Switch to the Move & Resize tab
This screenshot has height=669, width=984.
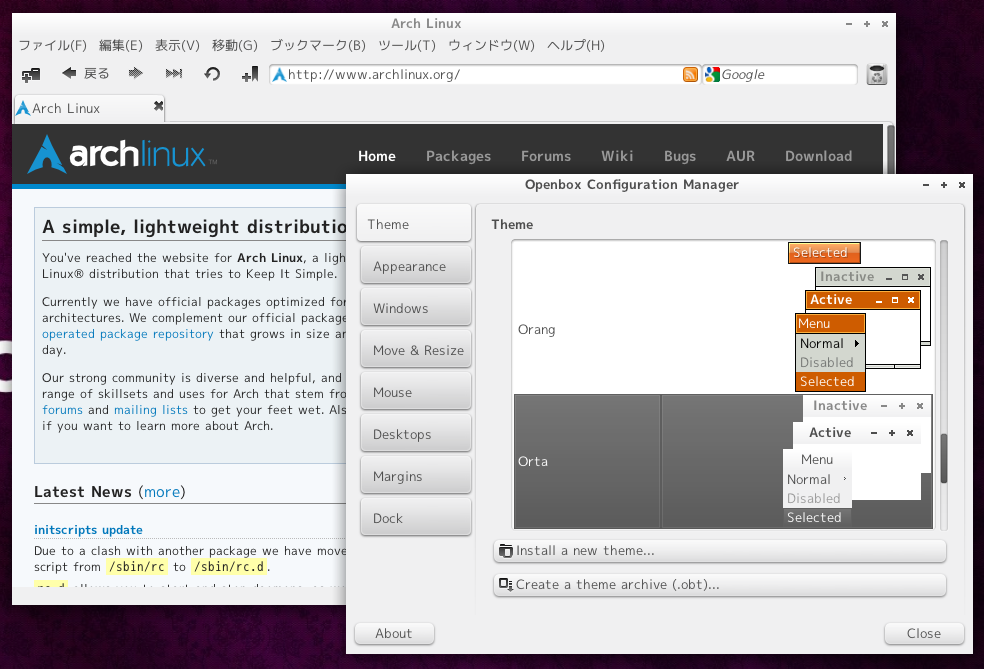pos(415,350)
